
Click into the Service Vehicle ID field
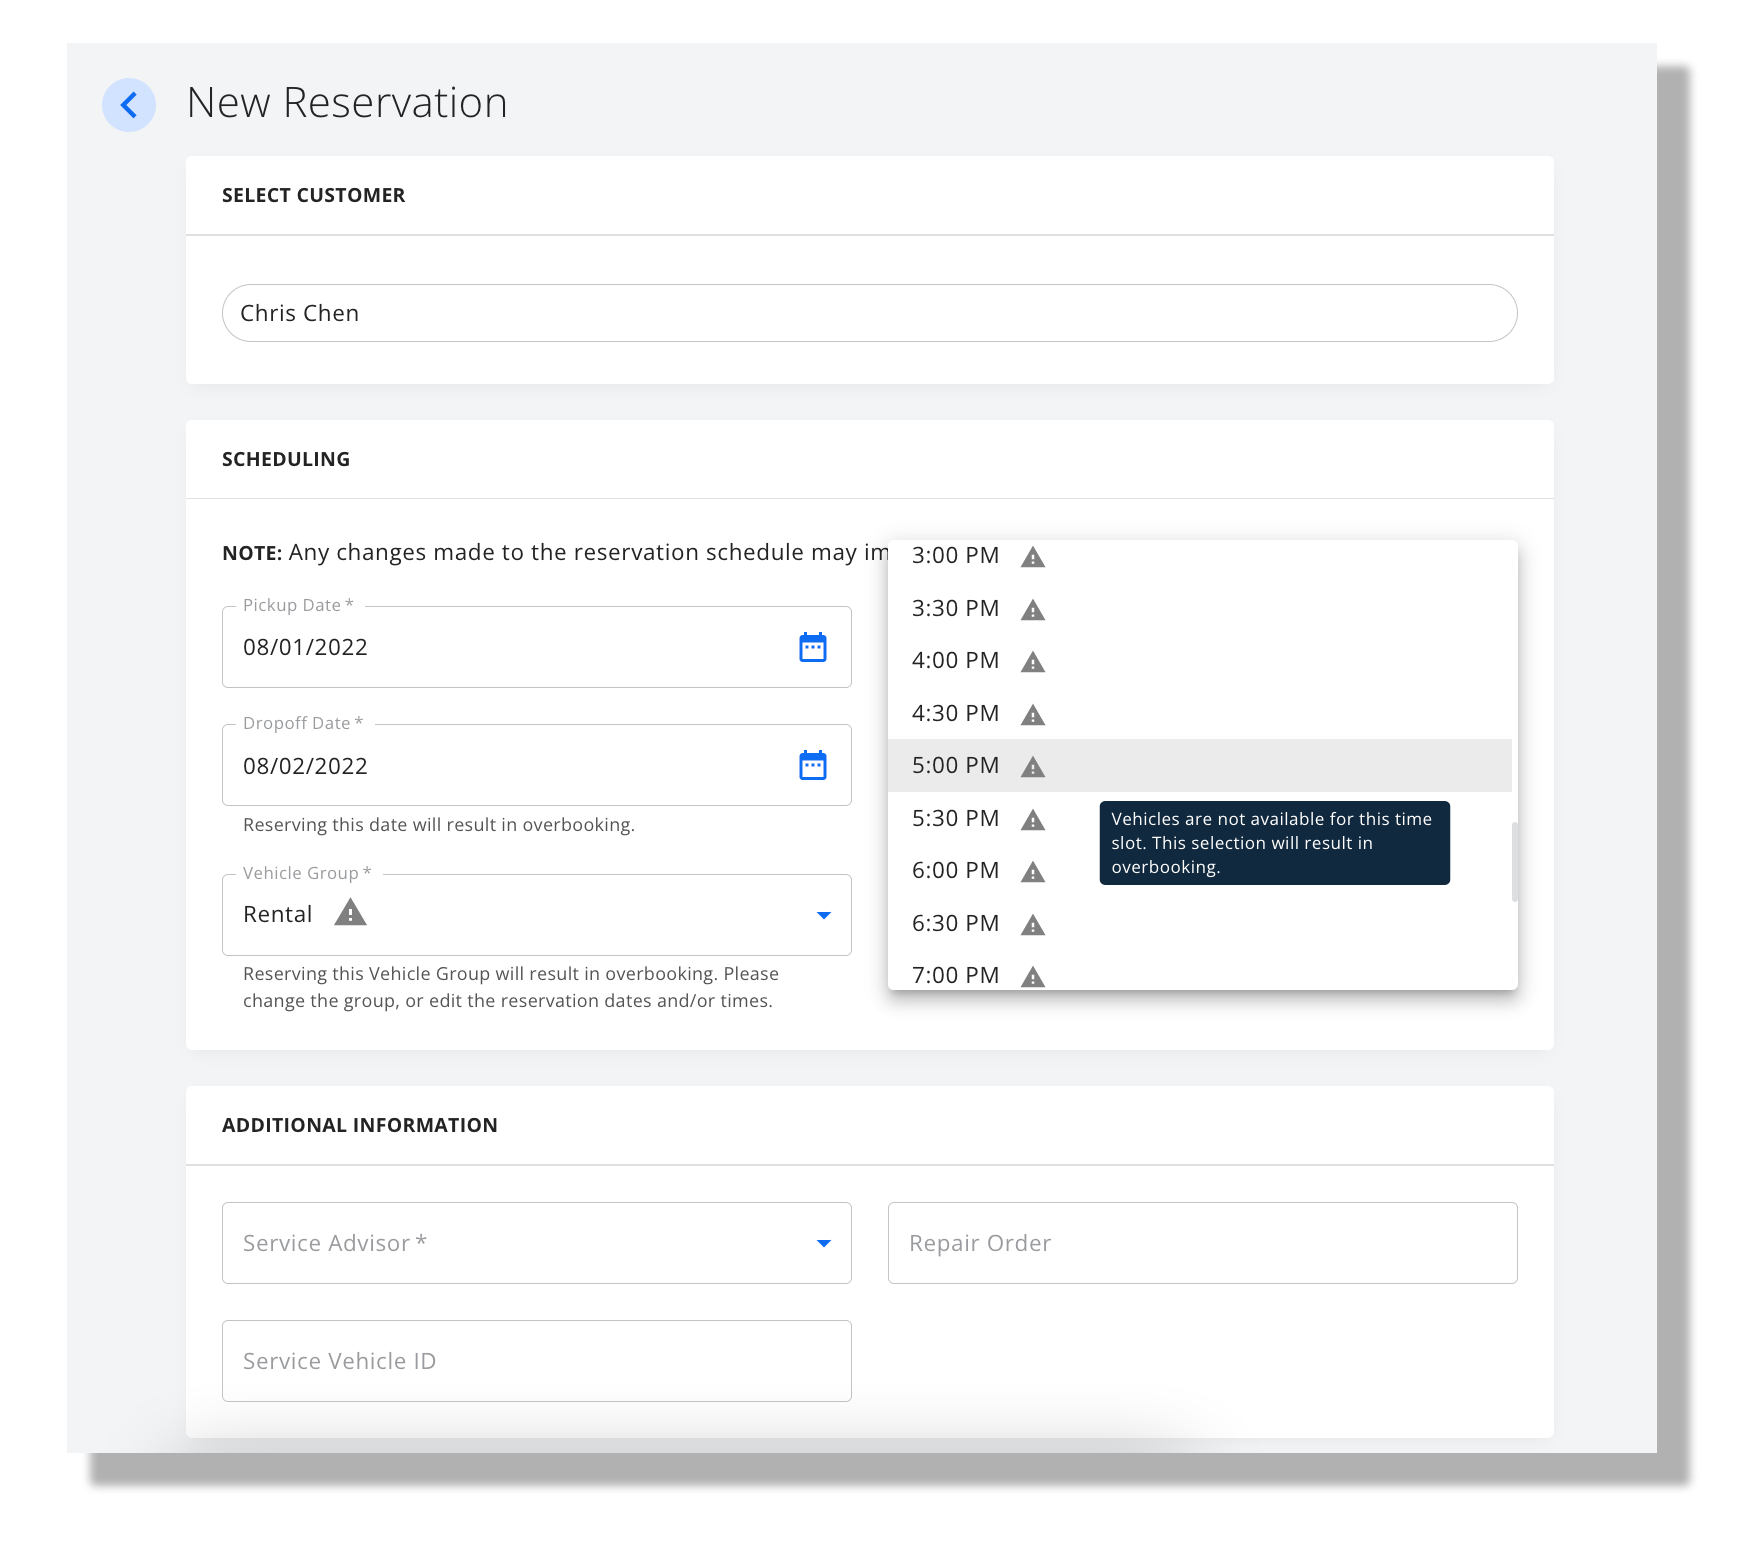tap(537, 1361)
